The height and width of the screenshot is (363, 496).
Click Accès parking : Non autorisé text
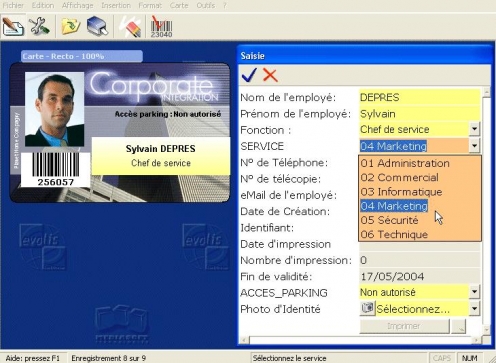168,114
